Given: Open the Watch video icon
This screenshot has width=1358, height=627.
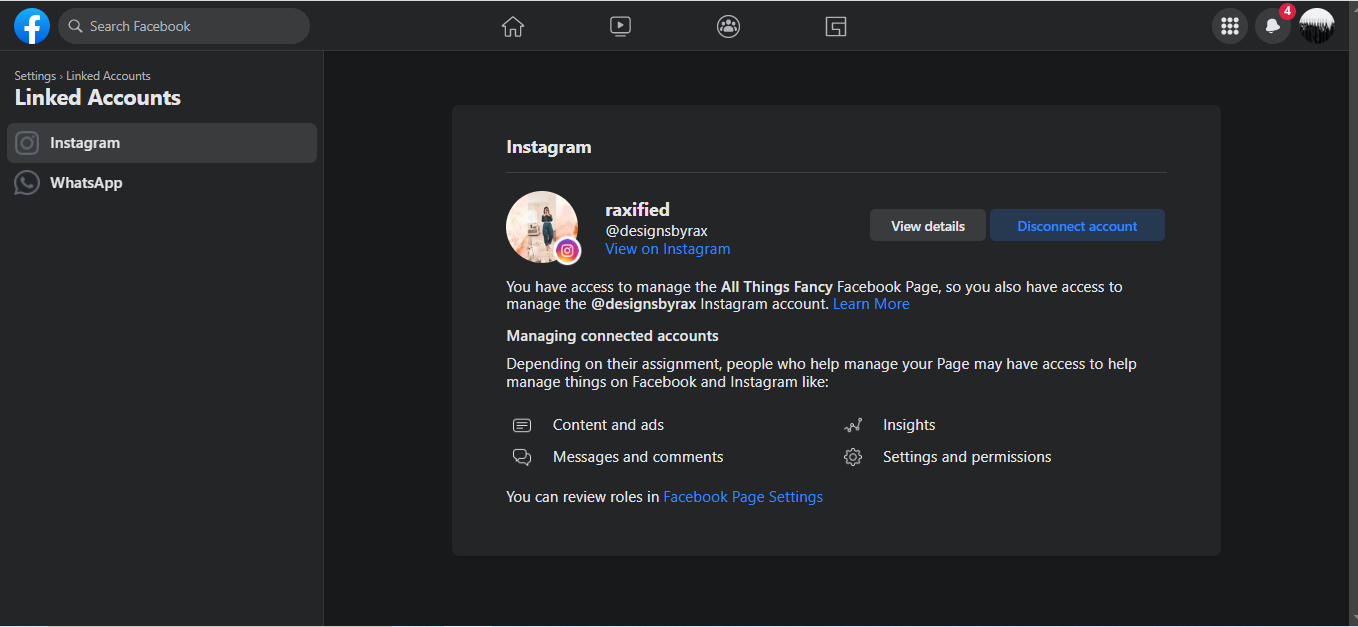Looking at the screenshot, I should (620, 27).
